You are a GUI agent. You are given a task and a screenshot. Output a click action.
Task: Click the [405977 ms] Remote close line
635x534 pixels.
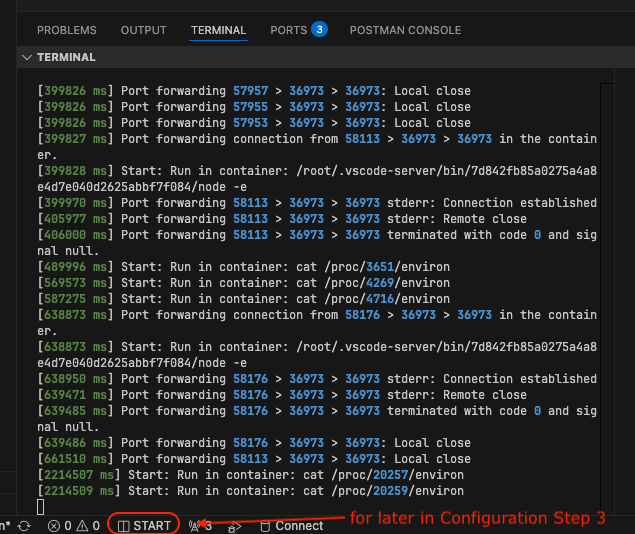[x=282, y=219]
